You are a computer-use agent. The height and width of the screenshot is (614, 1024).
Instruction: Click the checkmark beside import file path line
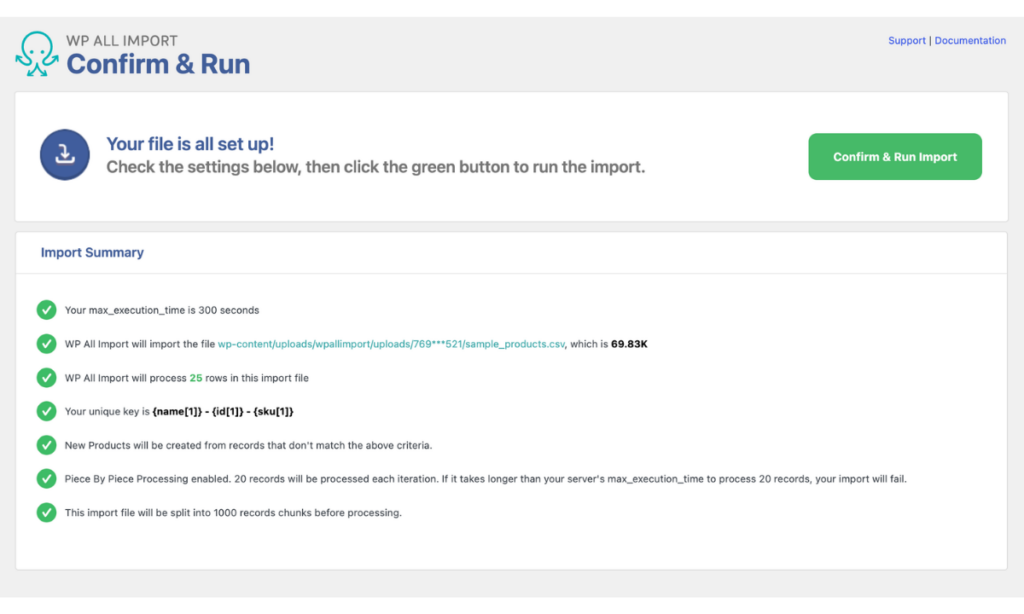point(46,344)
